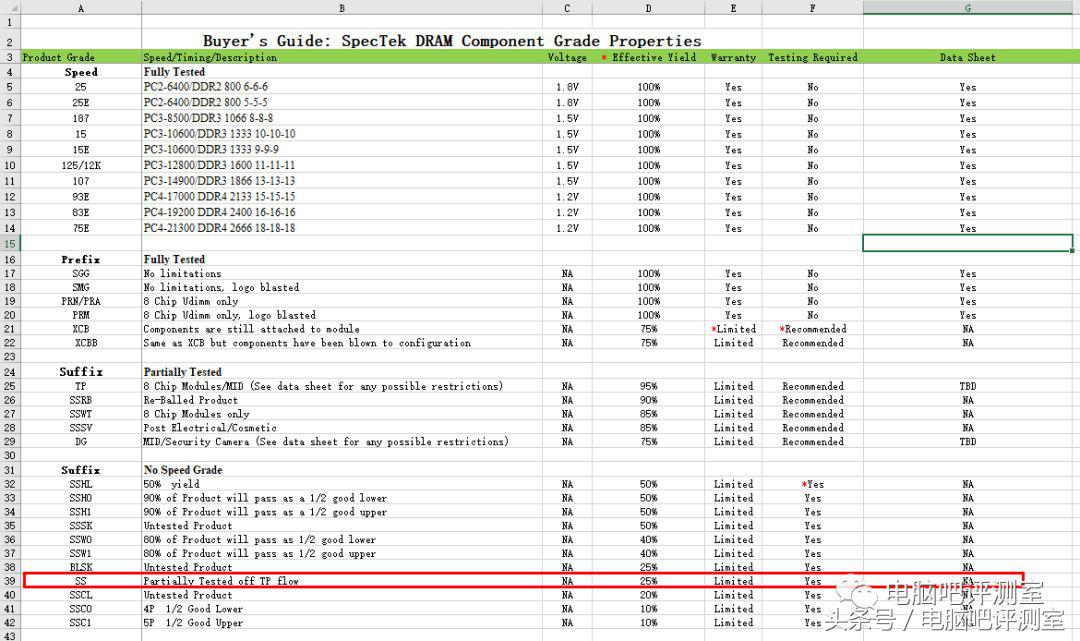Click PC3-8500/DDR3 1066 8-8-8 cell
Image resolution: width=1080 pixels, height=641 pixels.
(x=342, y=118)
